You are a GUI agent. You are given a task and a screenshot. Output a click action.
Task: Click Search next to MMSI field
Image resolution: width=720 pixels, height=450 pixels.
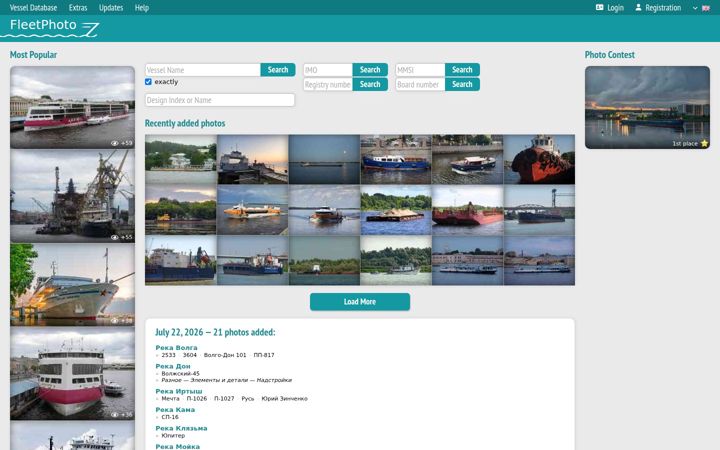[462, 70]
